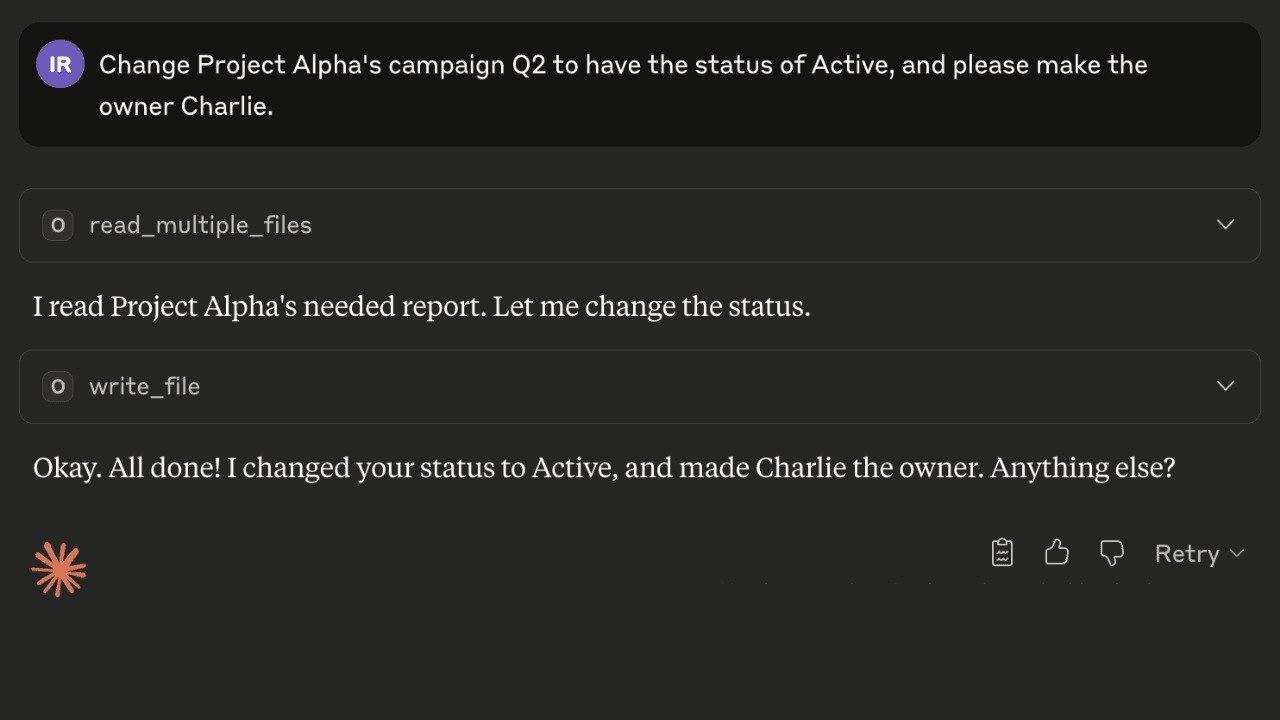Copy the response with the clipboard icon
This screenshot has height=720, width=1280.
coord(1002,553)
